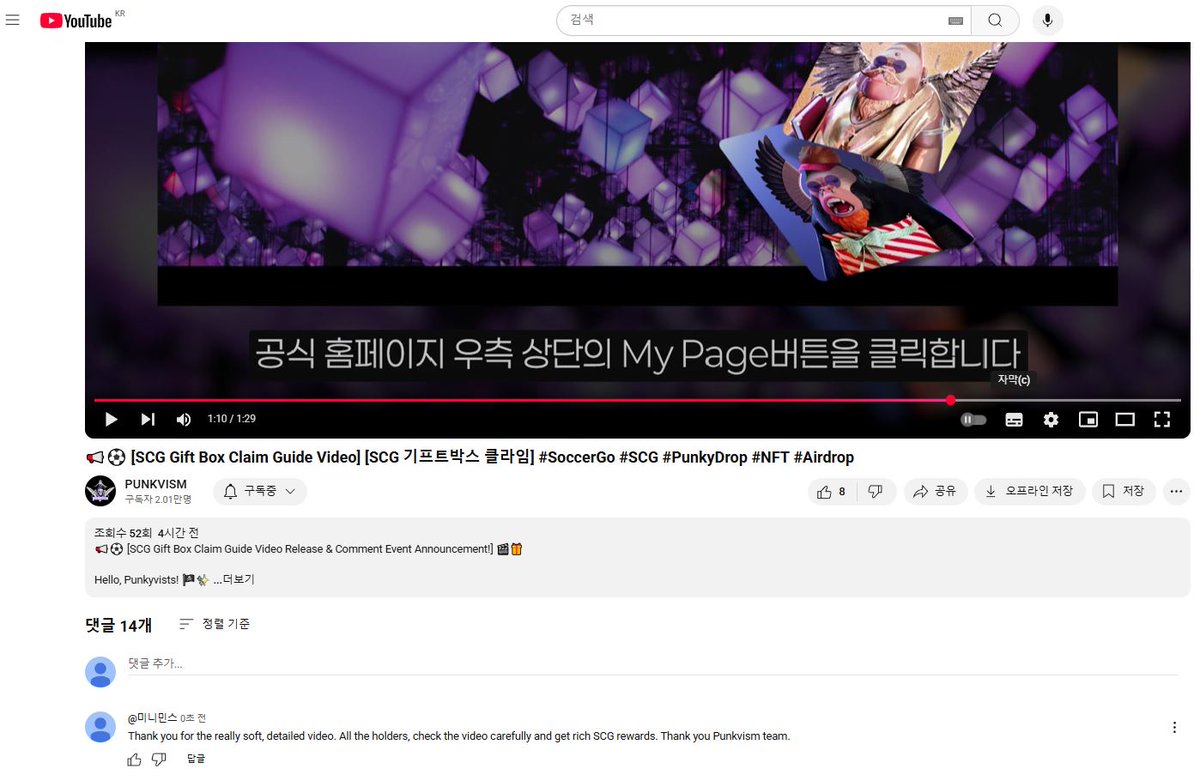Click the 1:10 / 1:29 time display

pyautogui.click(x=231, y=419)
